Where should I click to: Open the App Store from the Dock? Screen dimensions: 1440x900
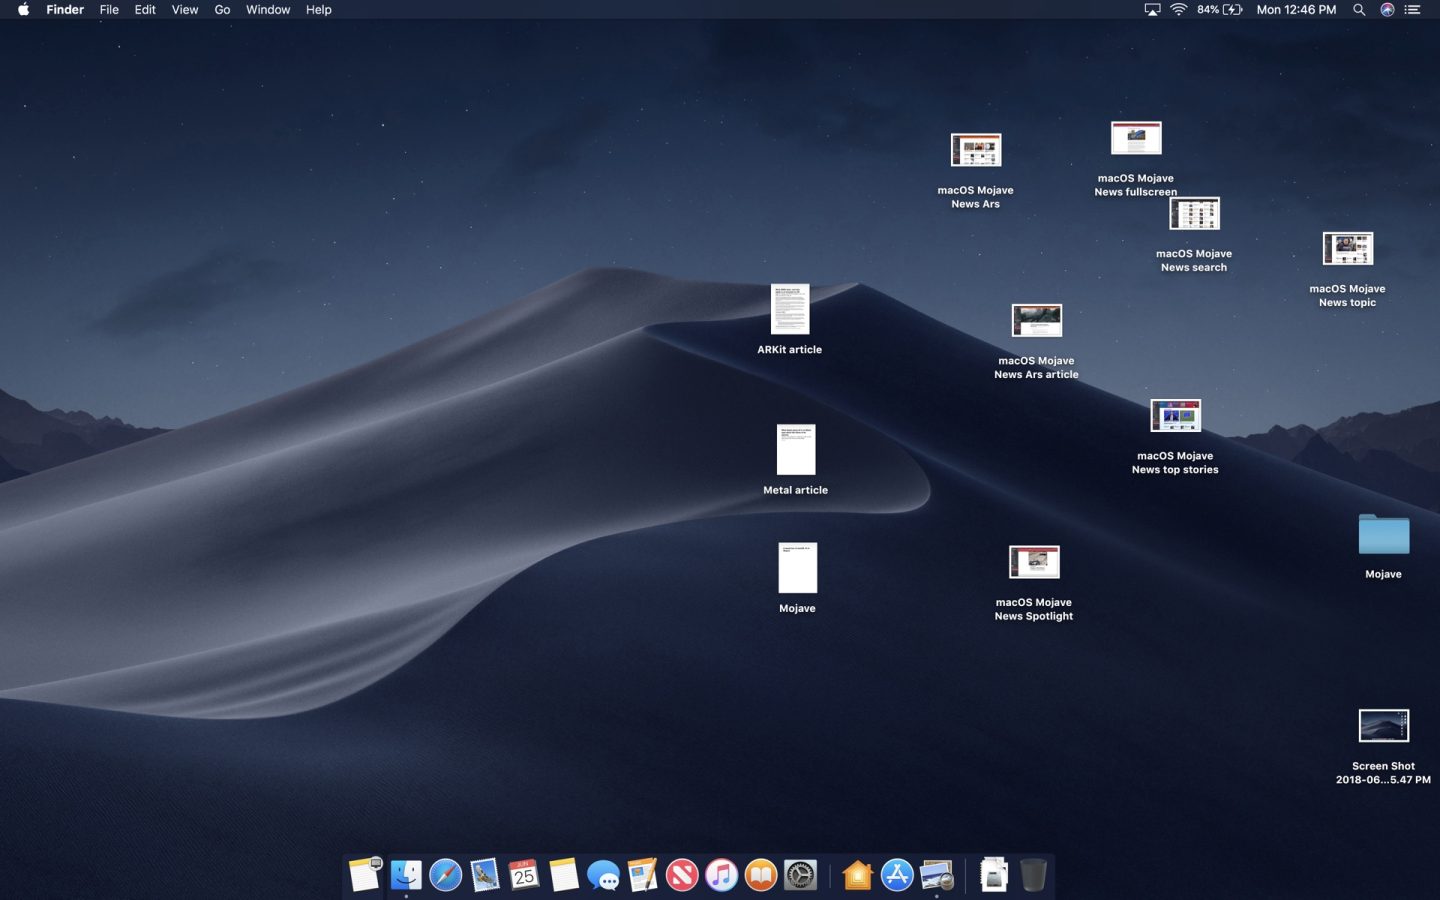tap(896, 875)
